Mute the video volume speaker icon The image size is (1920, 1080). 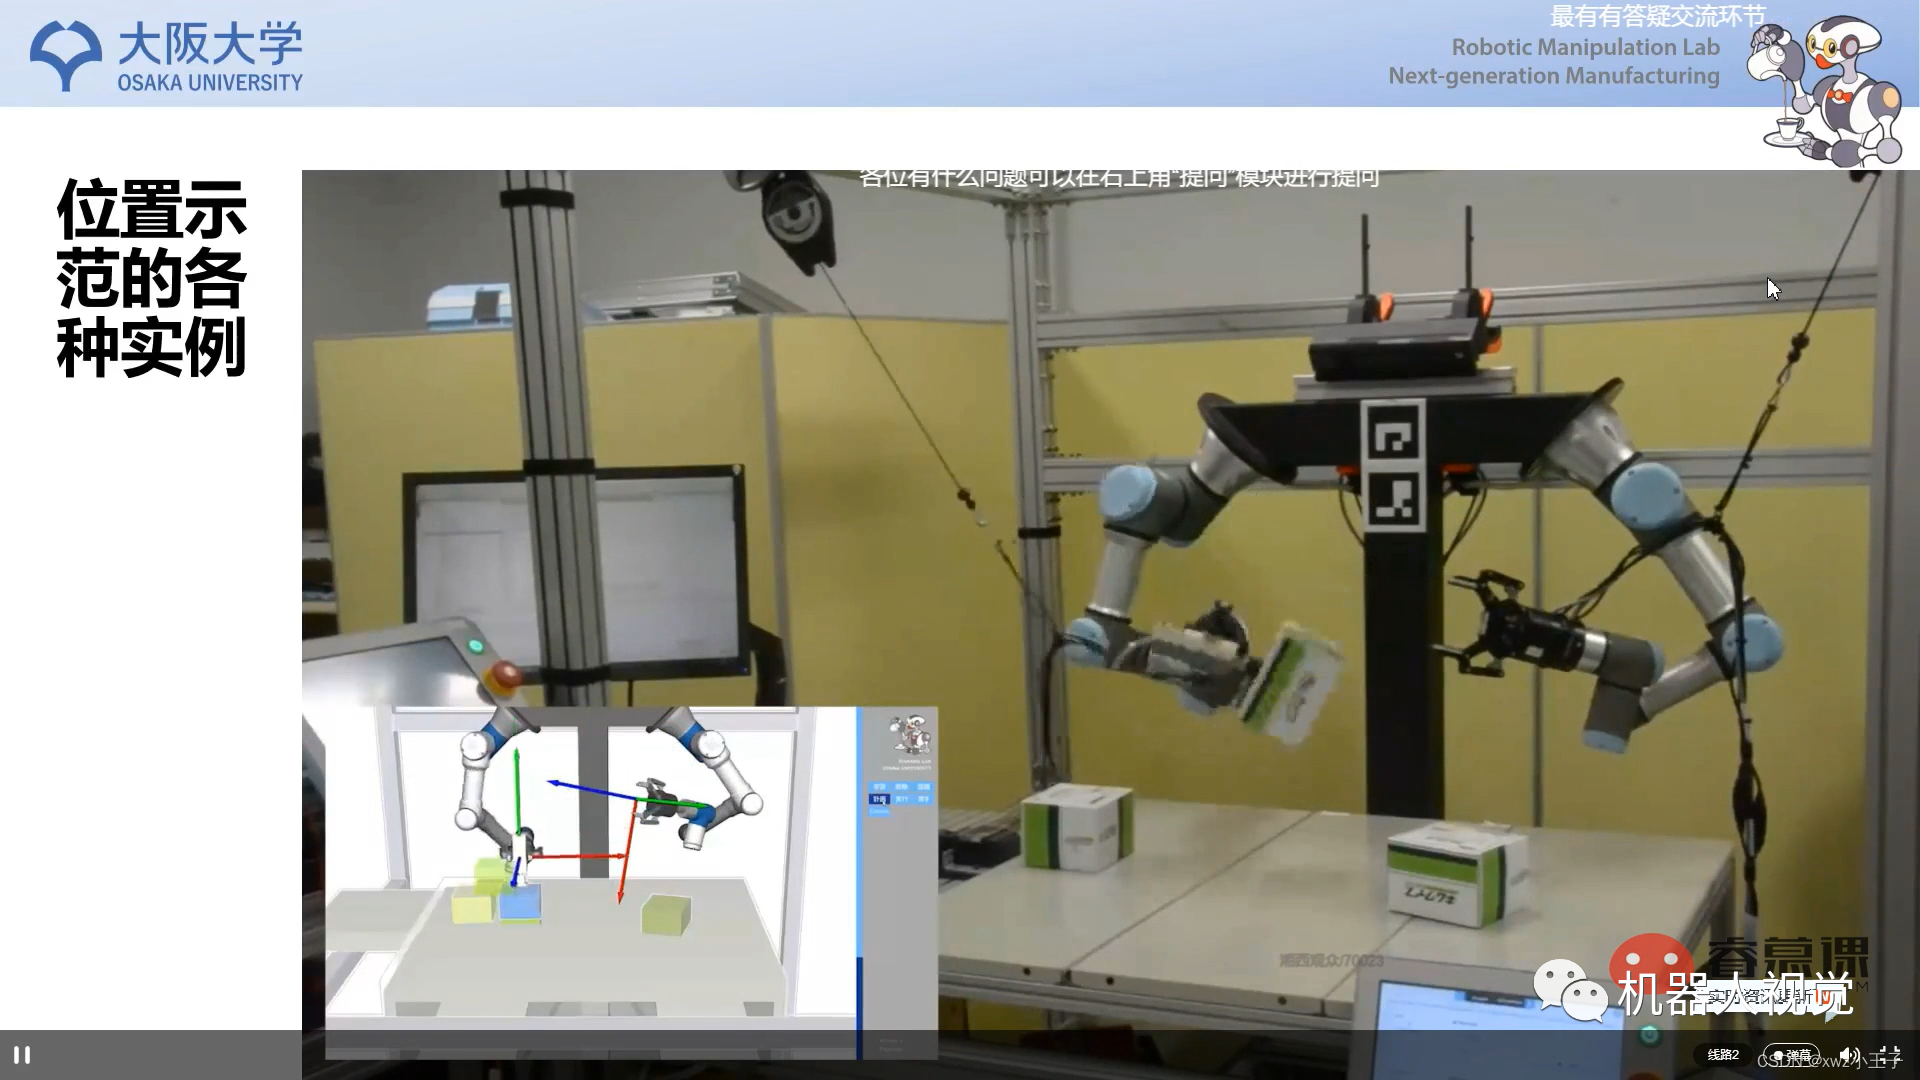(x=1847, y=1055)
